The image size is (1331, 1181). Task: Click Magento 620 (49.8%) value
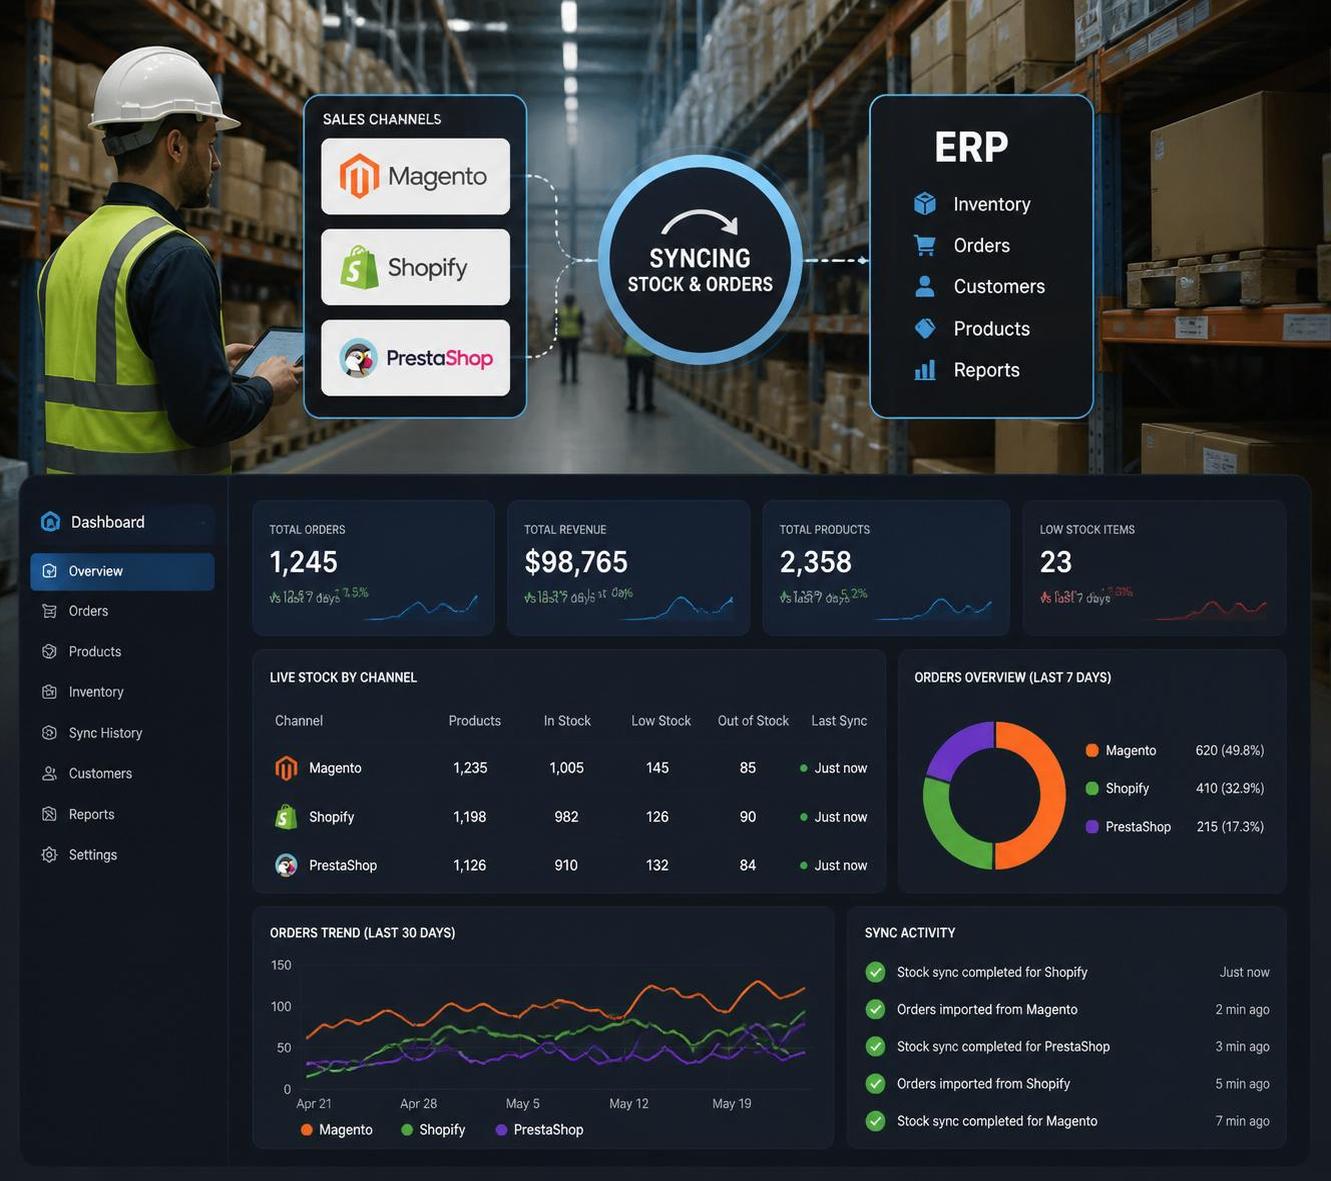point(1230,751)
